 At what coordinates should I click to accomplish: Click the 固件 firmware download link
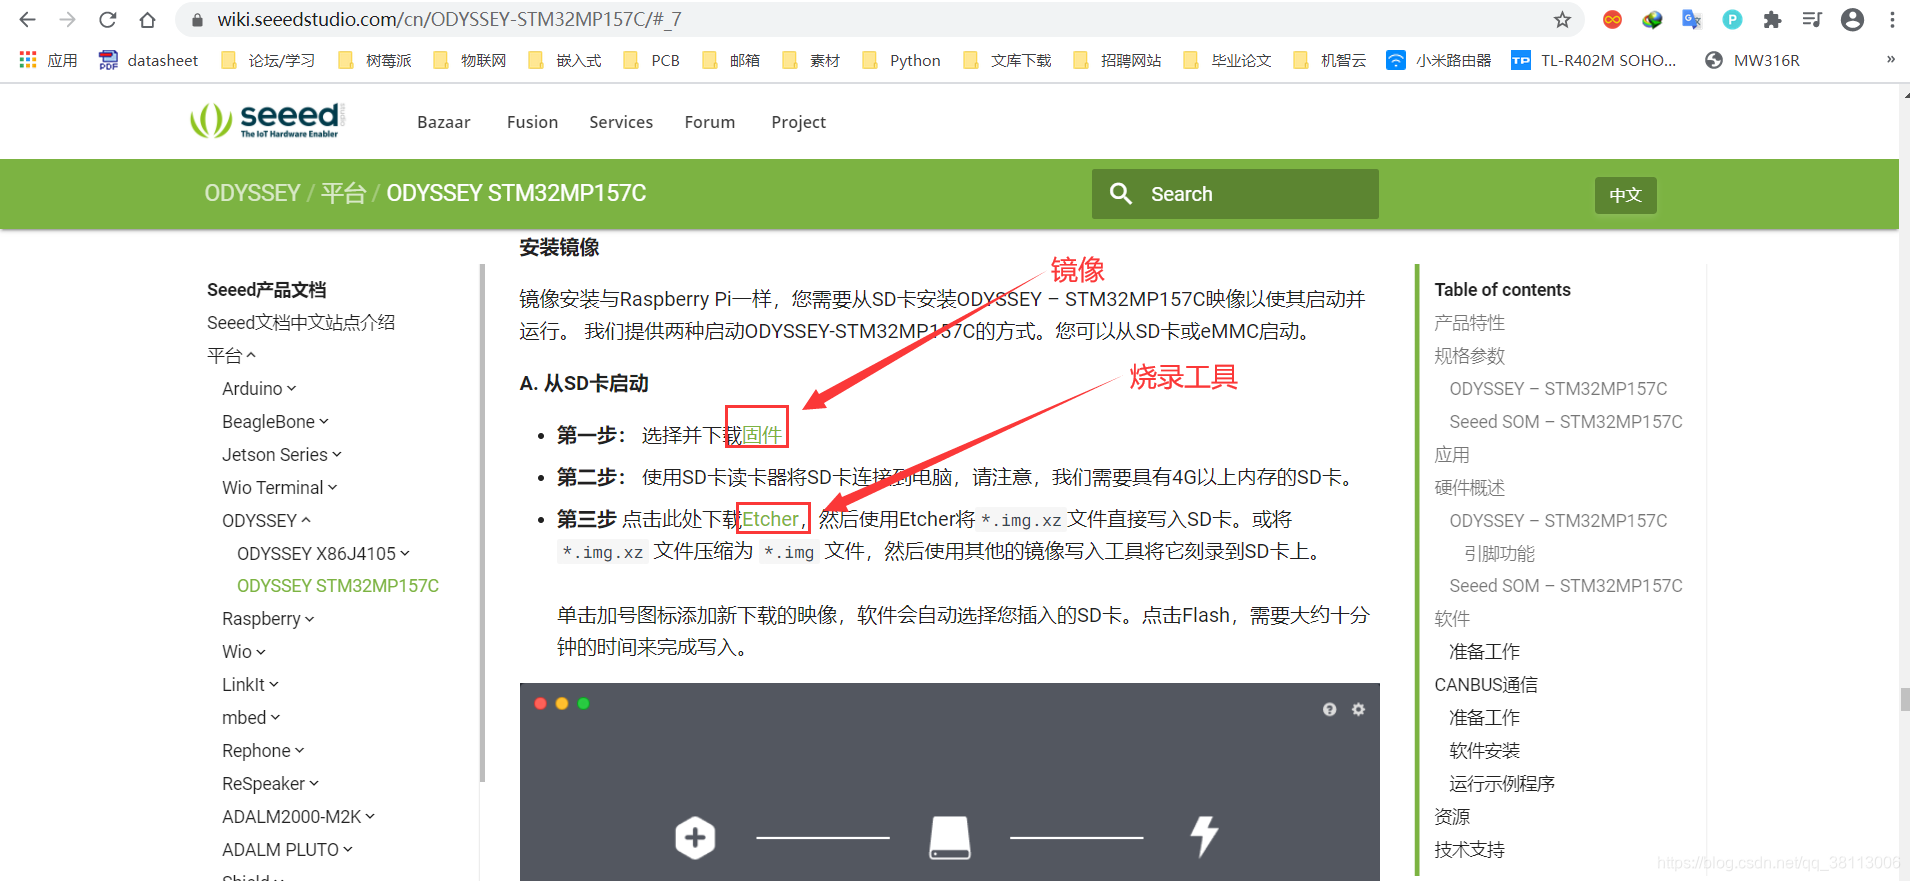(762, 435)
